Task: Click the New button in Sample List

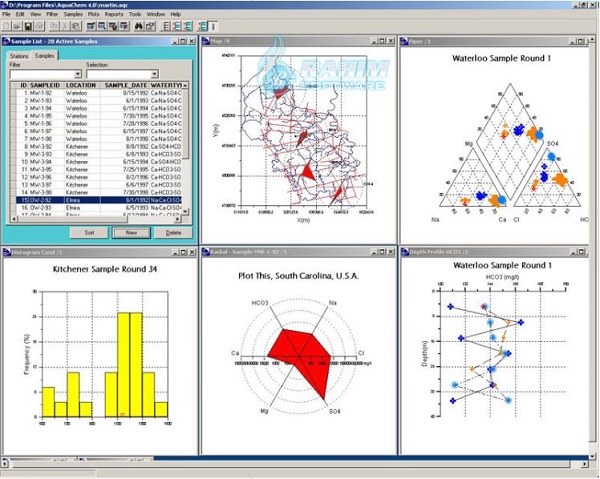Action: [131, 233]
